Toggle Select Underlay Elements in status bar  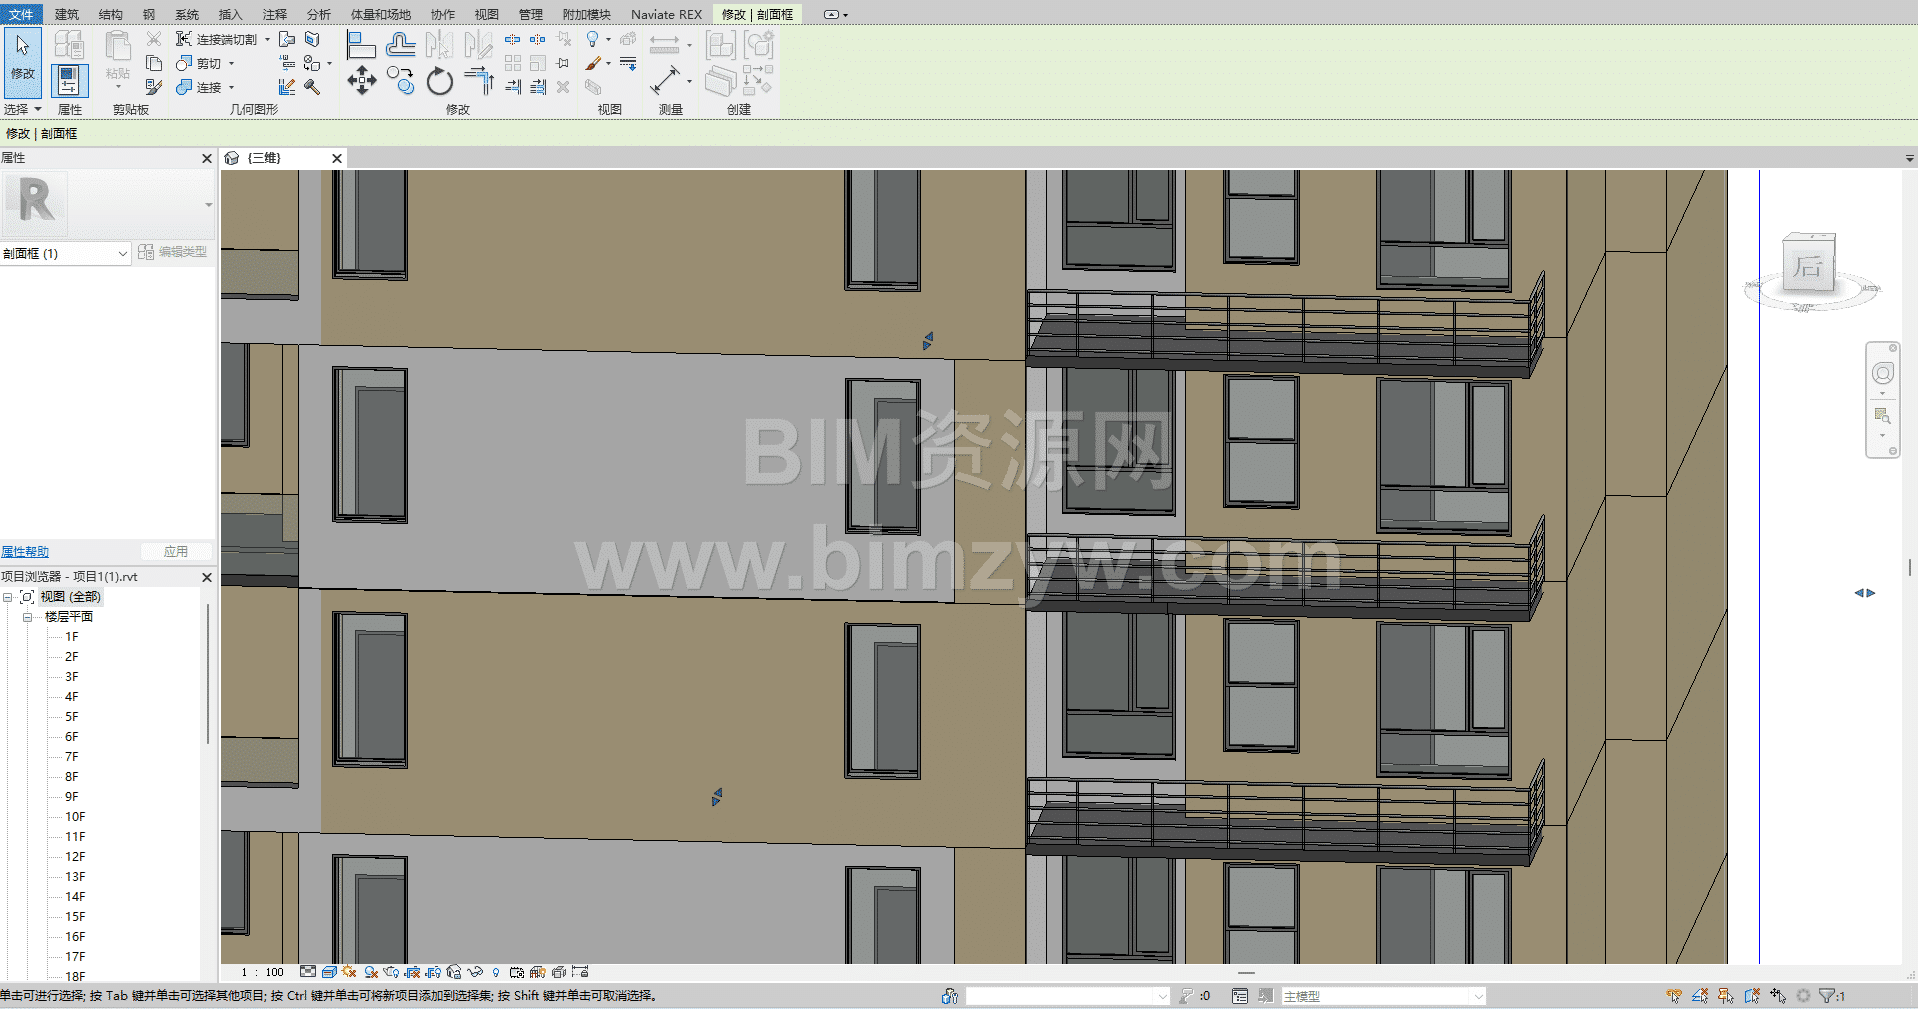(x=1700, y=996)
